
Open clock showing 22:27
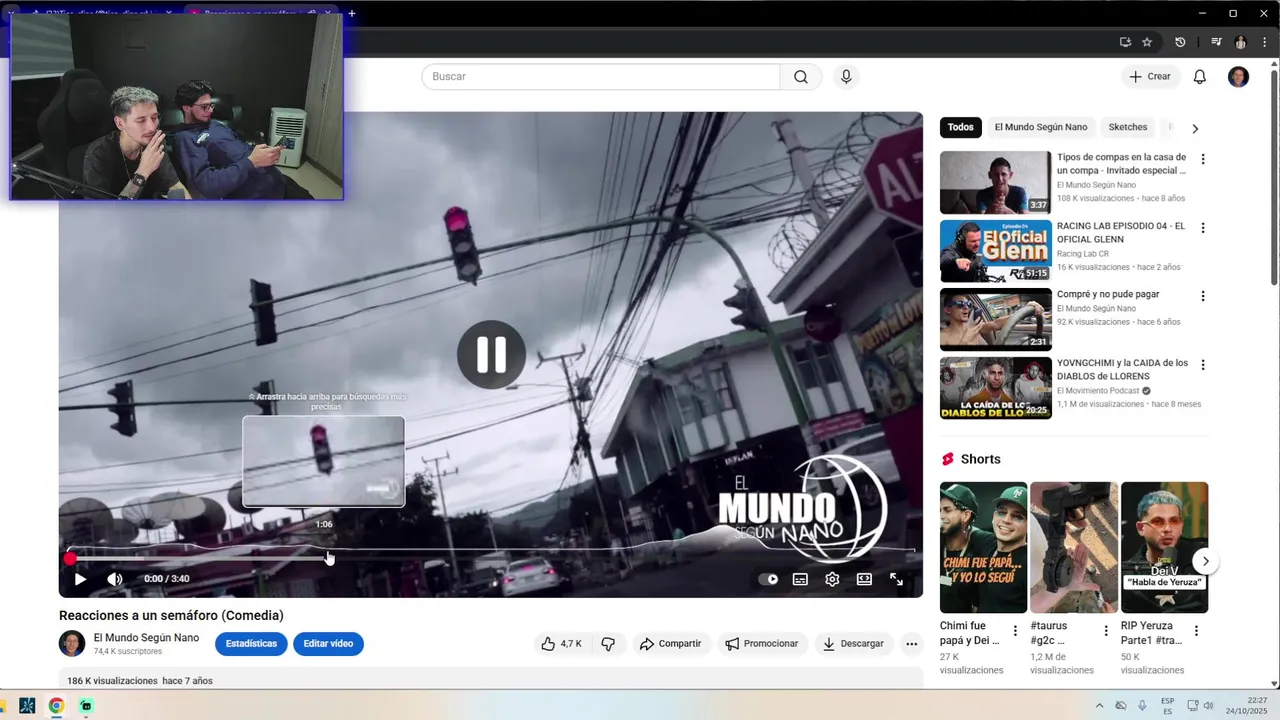click(x=1246, y=706)
